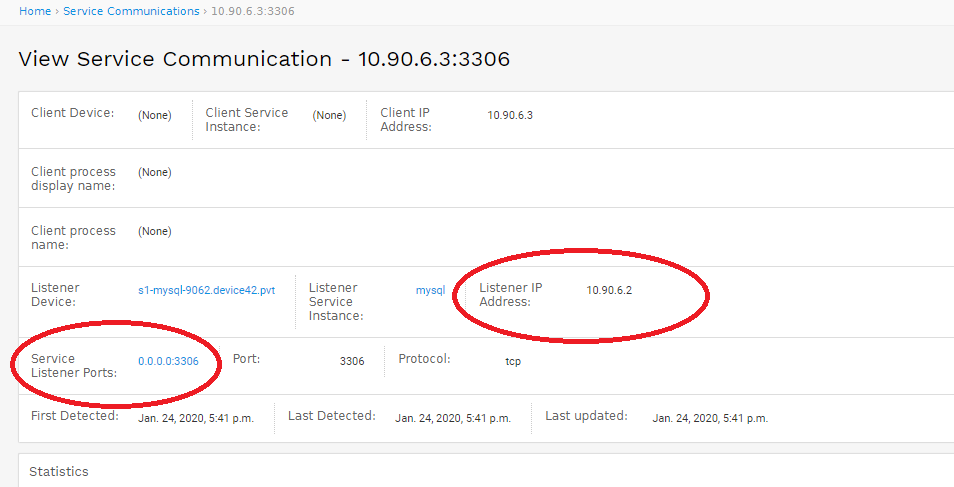
Task: Click the Statistics section header
Action: (58, 472)
